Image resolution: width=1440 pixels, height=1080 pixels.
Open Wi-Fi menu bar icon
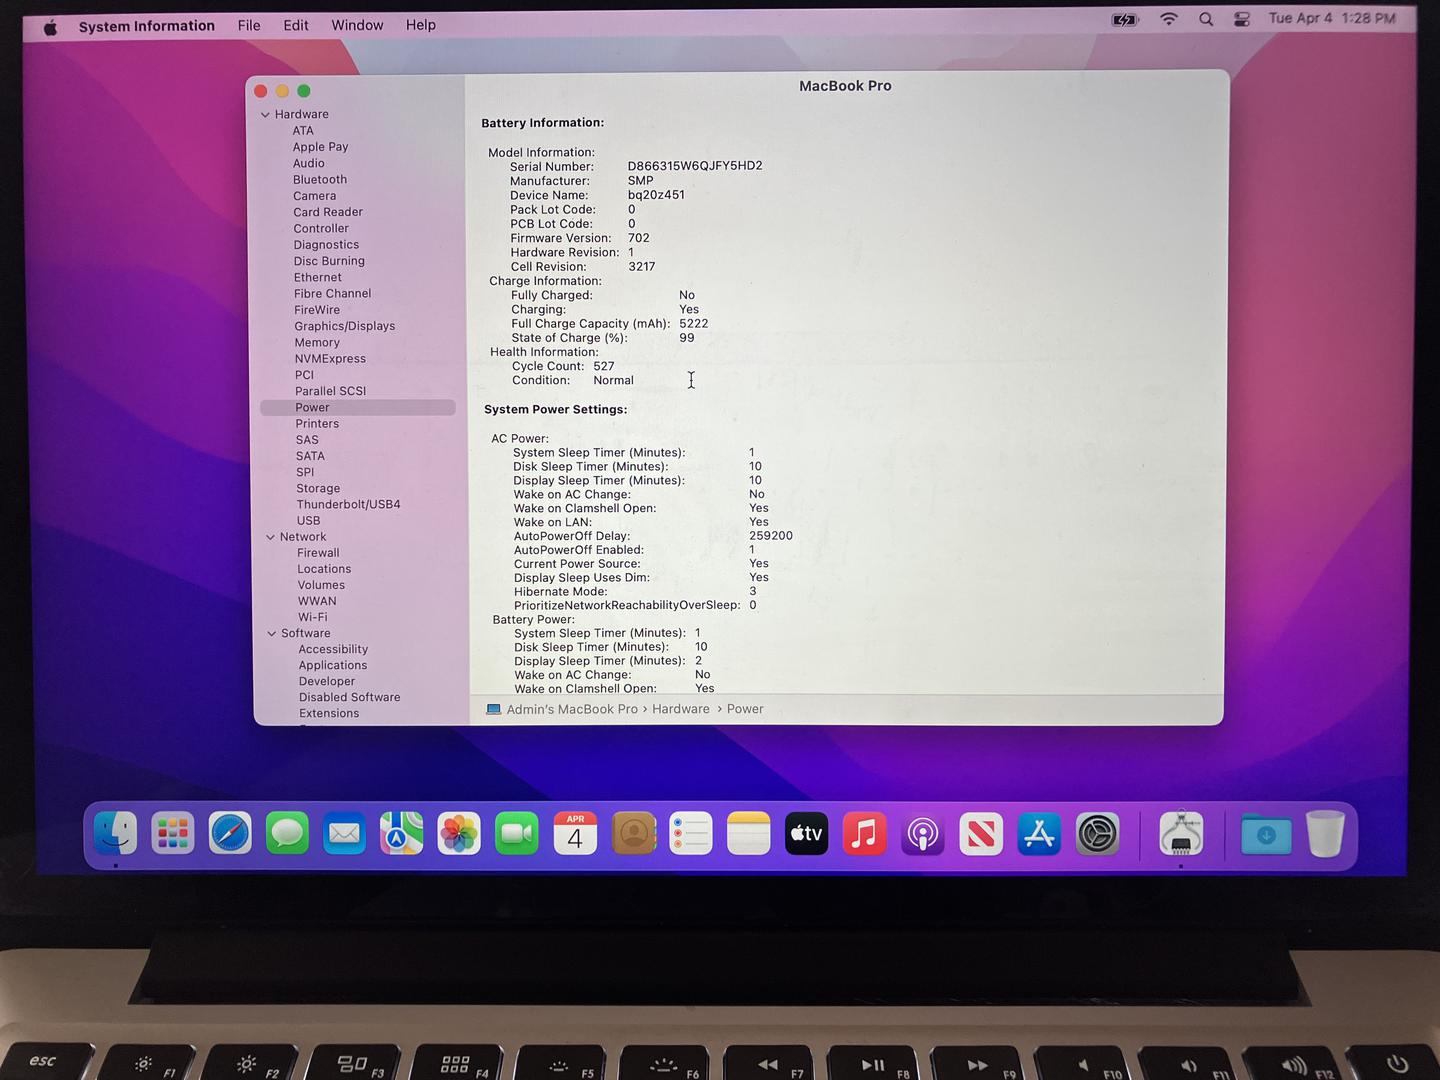coord(1168,19)
